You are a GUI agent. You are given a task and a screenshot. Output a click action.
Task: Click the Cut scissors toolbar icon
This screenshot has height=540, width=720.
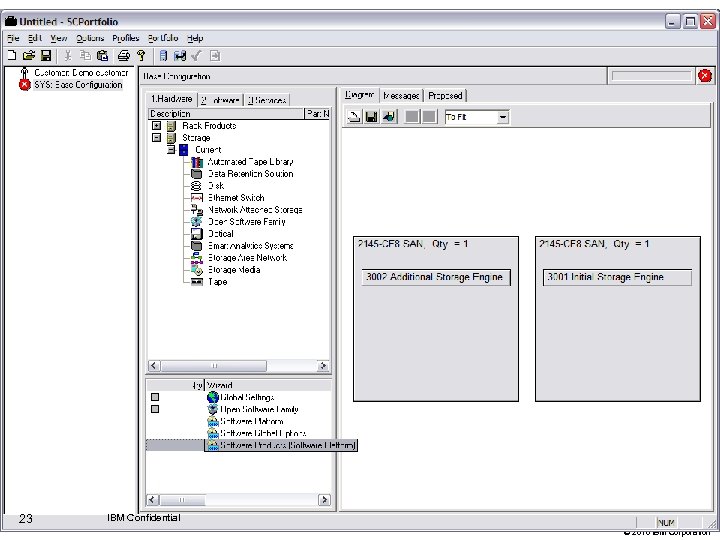[x=68, y=56]
